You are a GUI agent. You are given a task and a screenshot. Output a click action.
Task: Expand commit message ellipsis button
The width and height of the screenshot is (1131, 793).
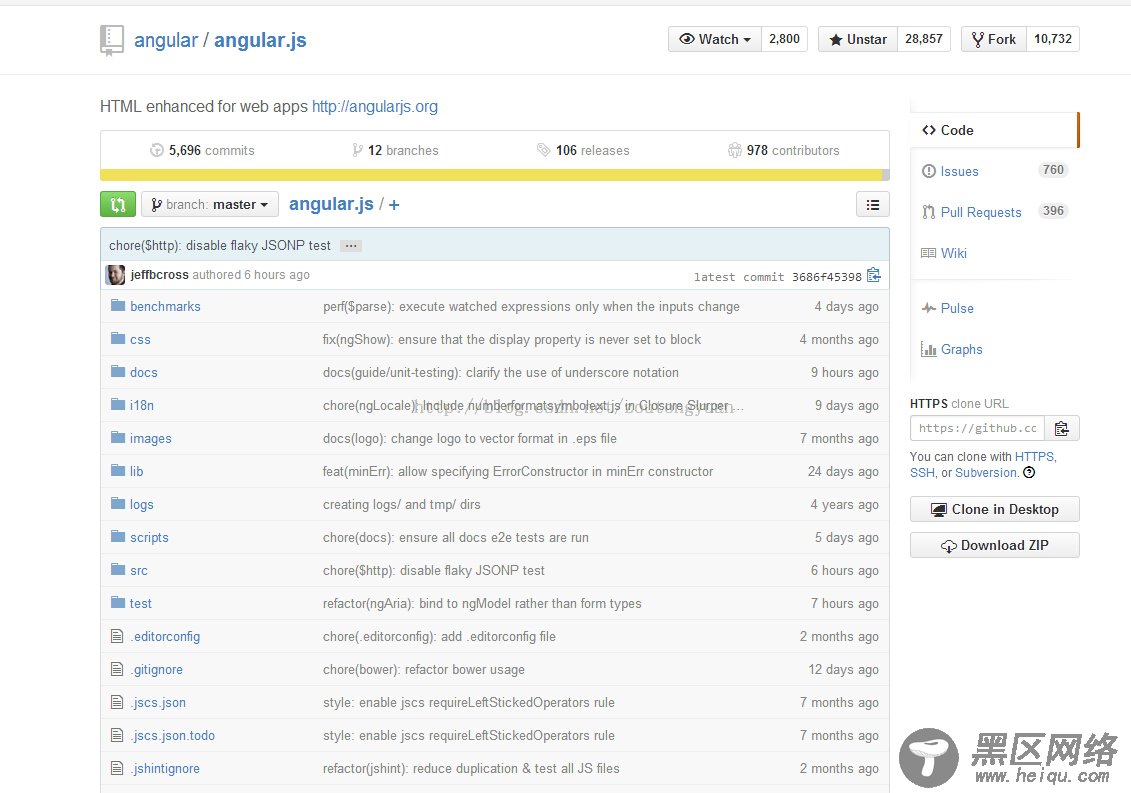coord(351,246)
